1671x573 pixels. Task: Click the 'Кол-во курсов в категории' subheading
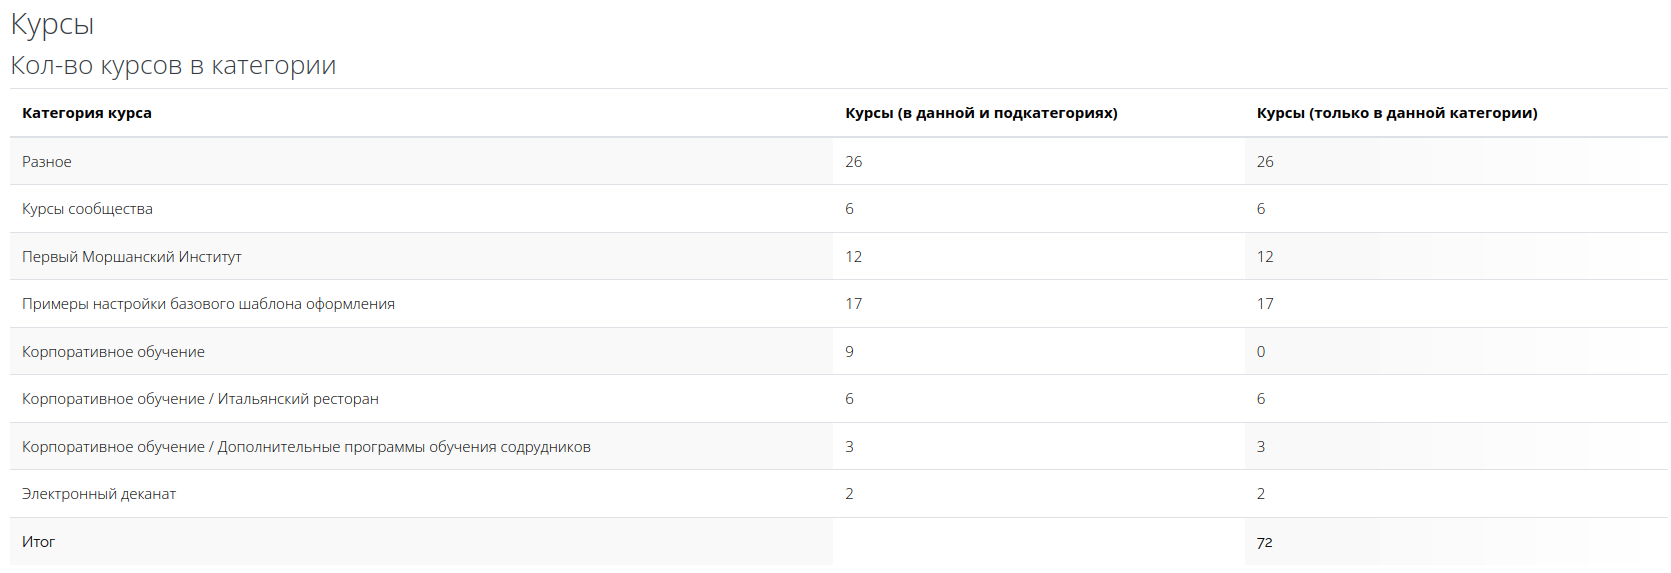(x=173, y=65)
